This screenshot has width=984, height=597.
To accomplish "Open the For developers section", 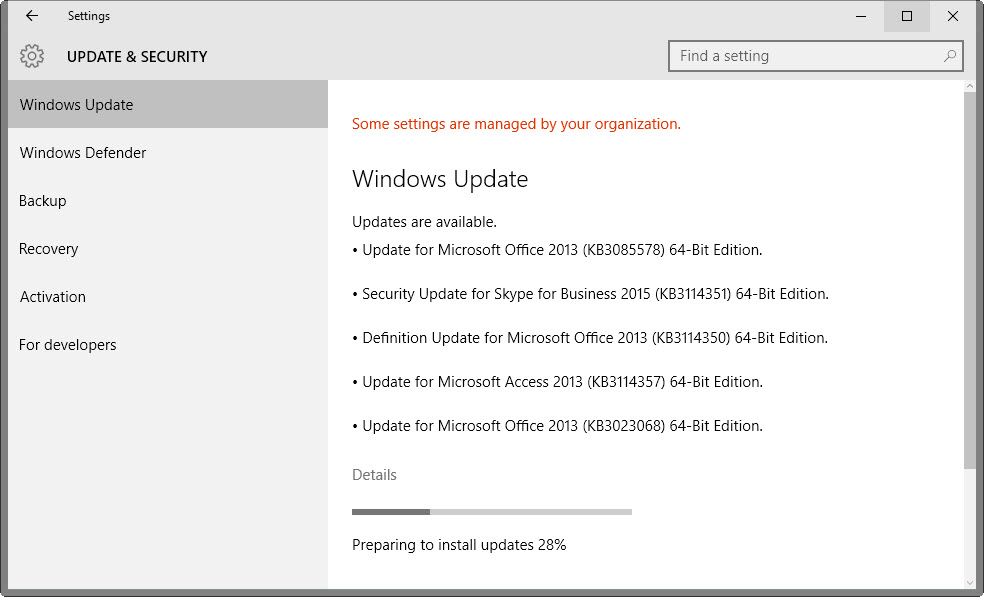I will click(x=168, y=345).
